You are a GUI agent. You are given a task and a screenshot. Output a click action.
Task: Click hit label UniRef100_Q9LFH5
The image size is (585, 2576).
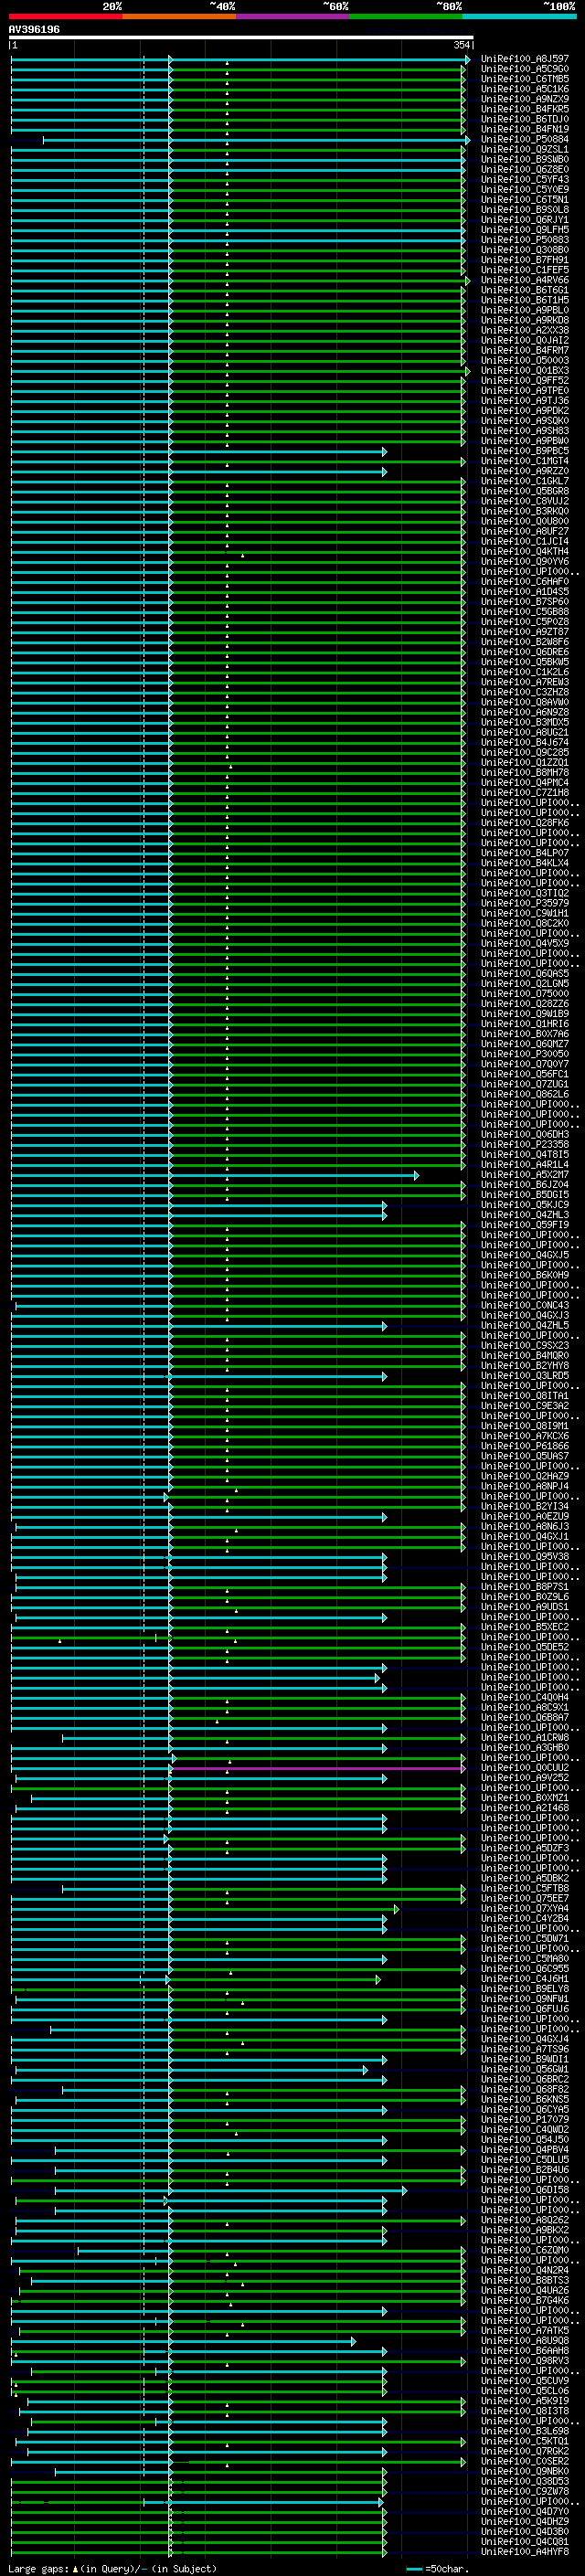[525, 230]
